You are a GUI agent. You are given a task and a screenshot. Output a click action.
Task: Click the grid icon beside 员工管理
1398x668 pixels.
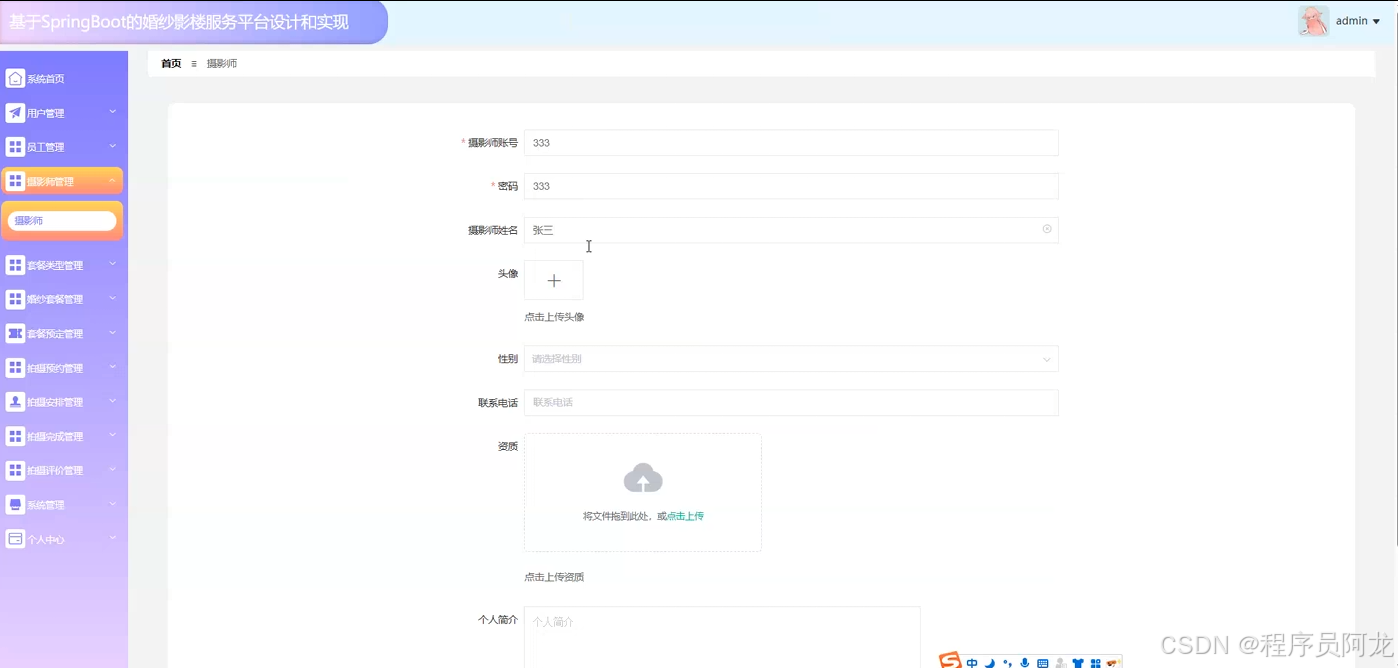point(15,147)
